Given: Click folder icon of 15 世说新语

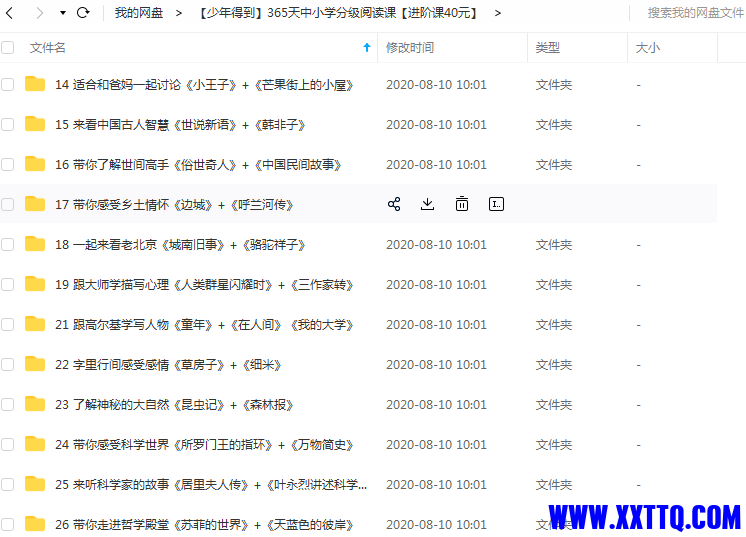Looking at the screenshot, I should [35, 124].
